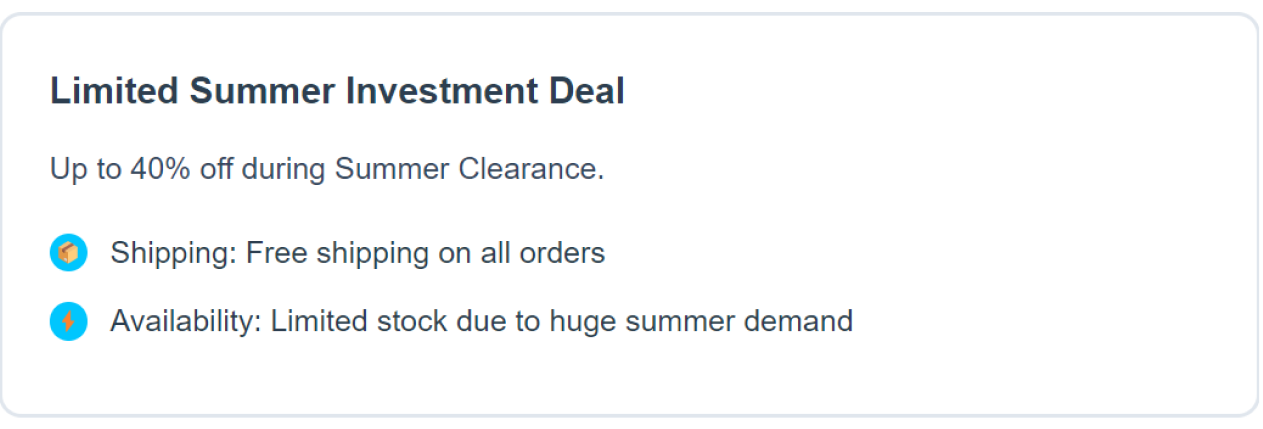Click the word "Deal" in the title

pyautogui.click(x=587, y=91)
